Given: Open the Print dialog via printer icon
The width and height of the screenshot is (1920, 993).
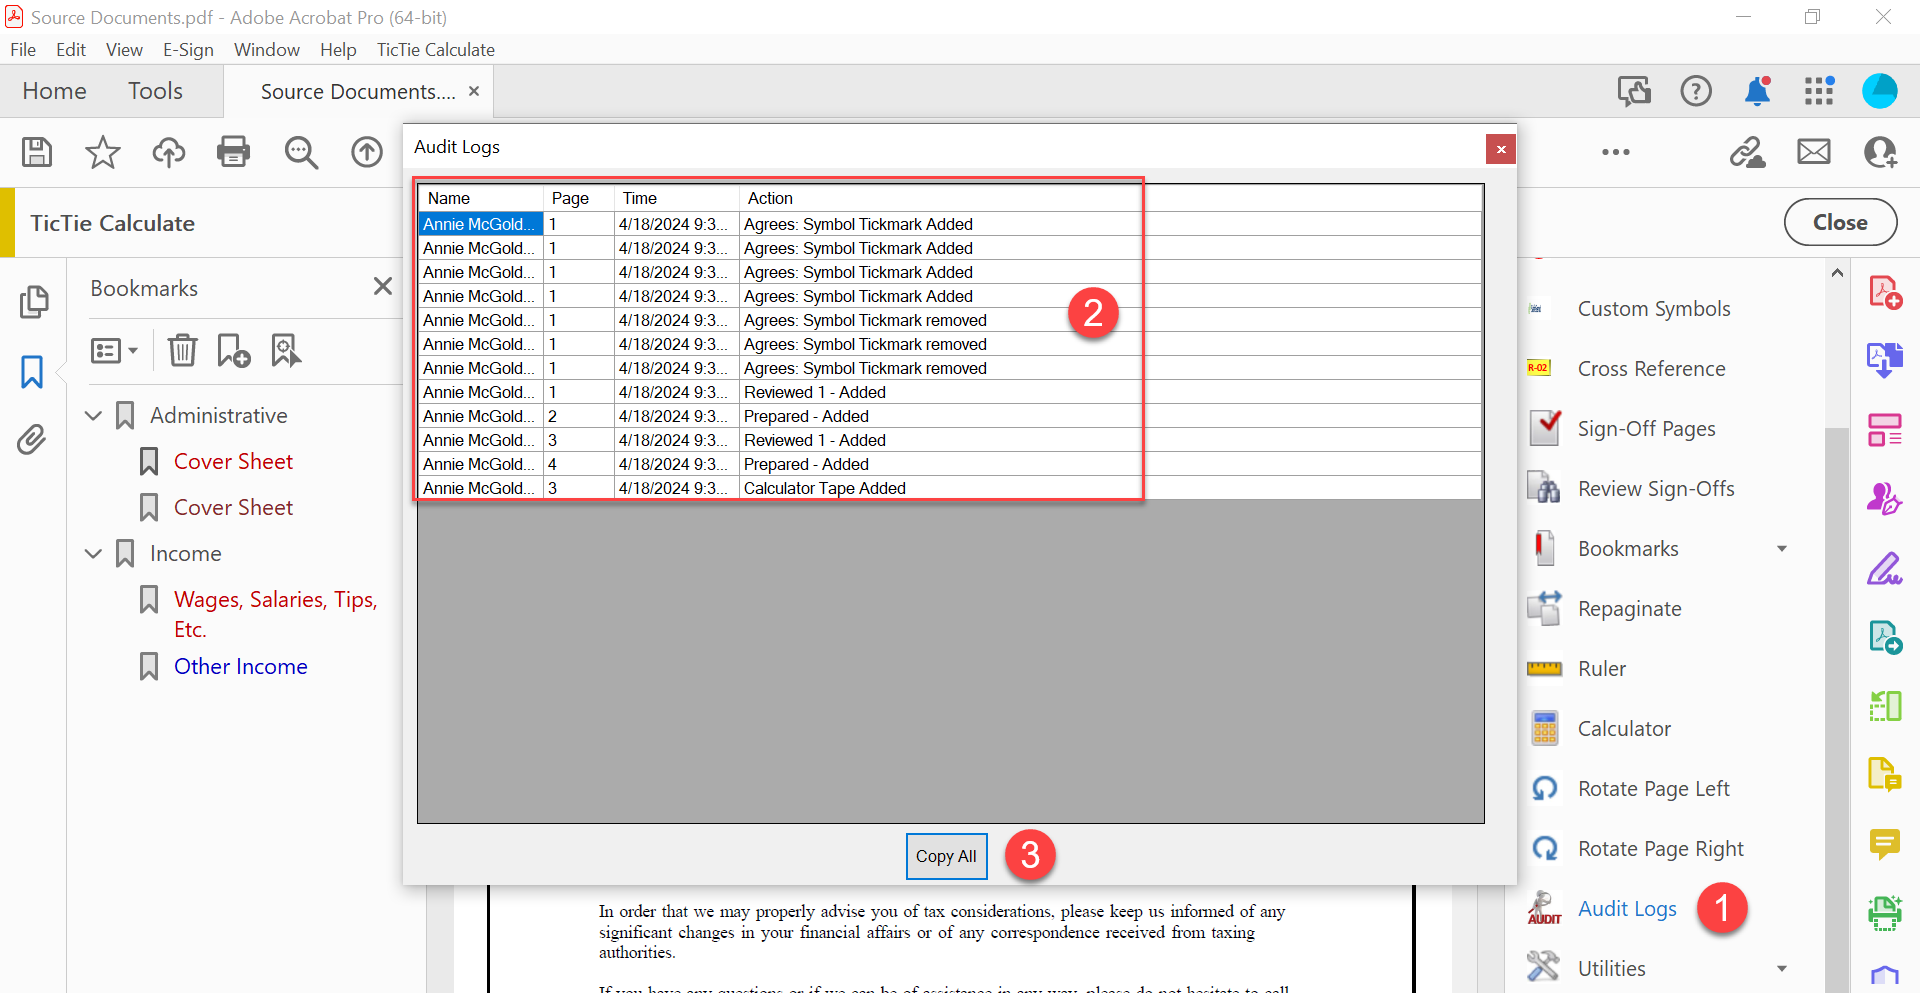Looking at the screenshot, I should [x=233, y=152].
